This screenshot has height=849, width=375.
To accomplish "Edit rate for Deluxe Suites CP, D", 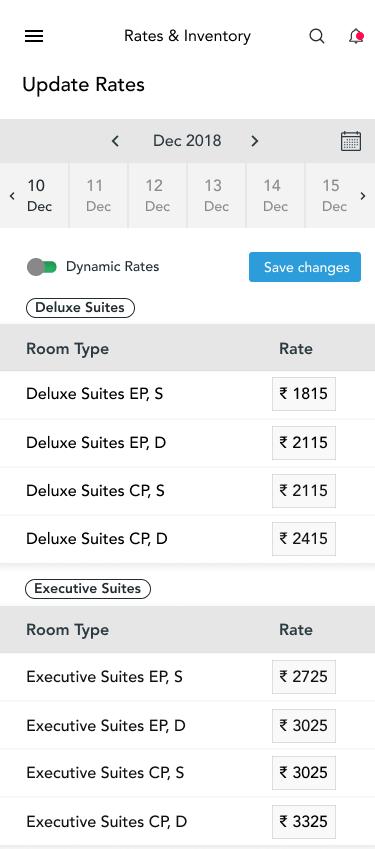I will [304, 539].
